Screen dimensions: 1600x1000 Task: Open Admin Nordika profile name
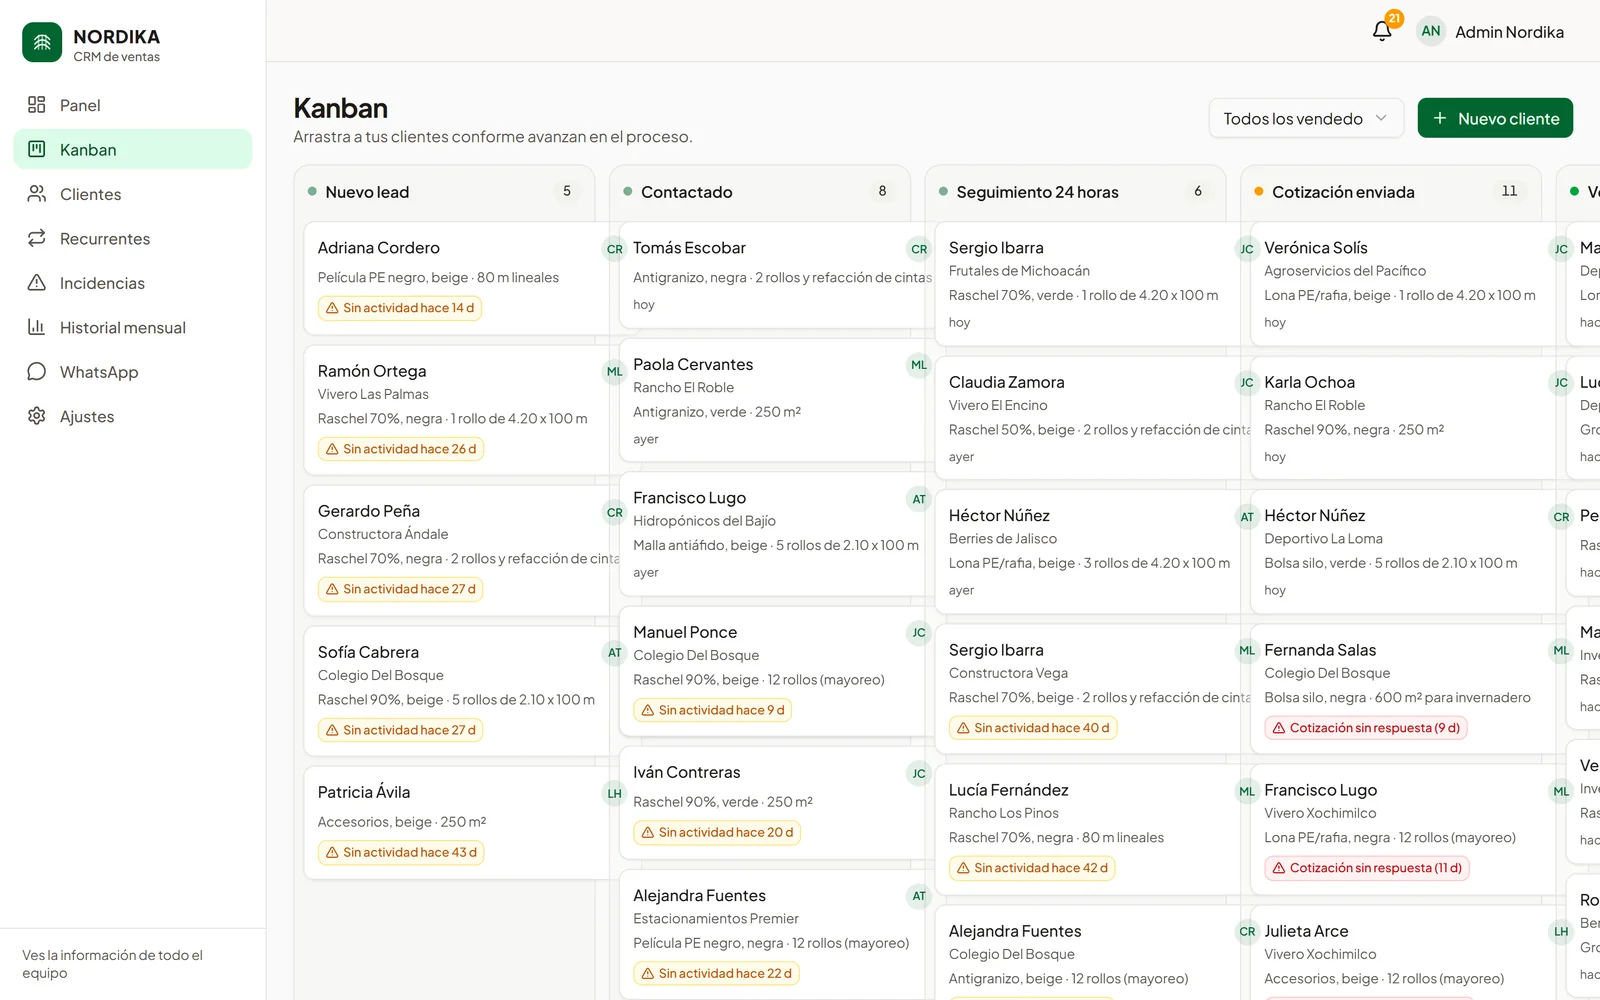tap(1509, 32)
